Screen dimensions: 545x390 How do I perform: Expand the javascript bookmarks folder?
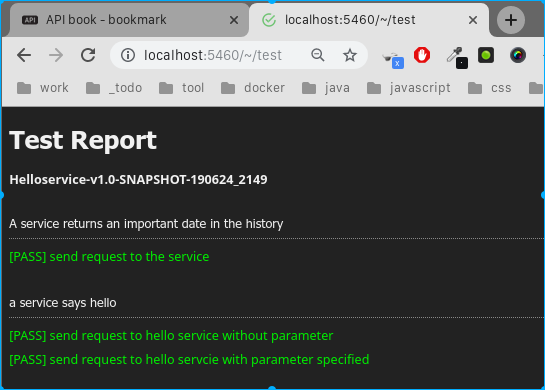[x=408, y=88]
